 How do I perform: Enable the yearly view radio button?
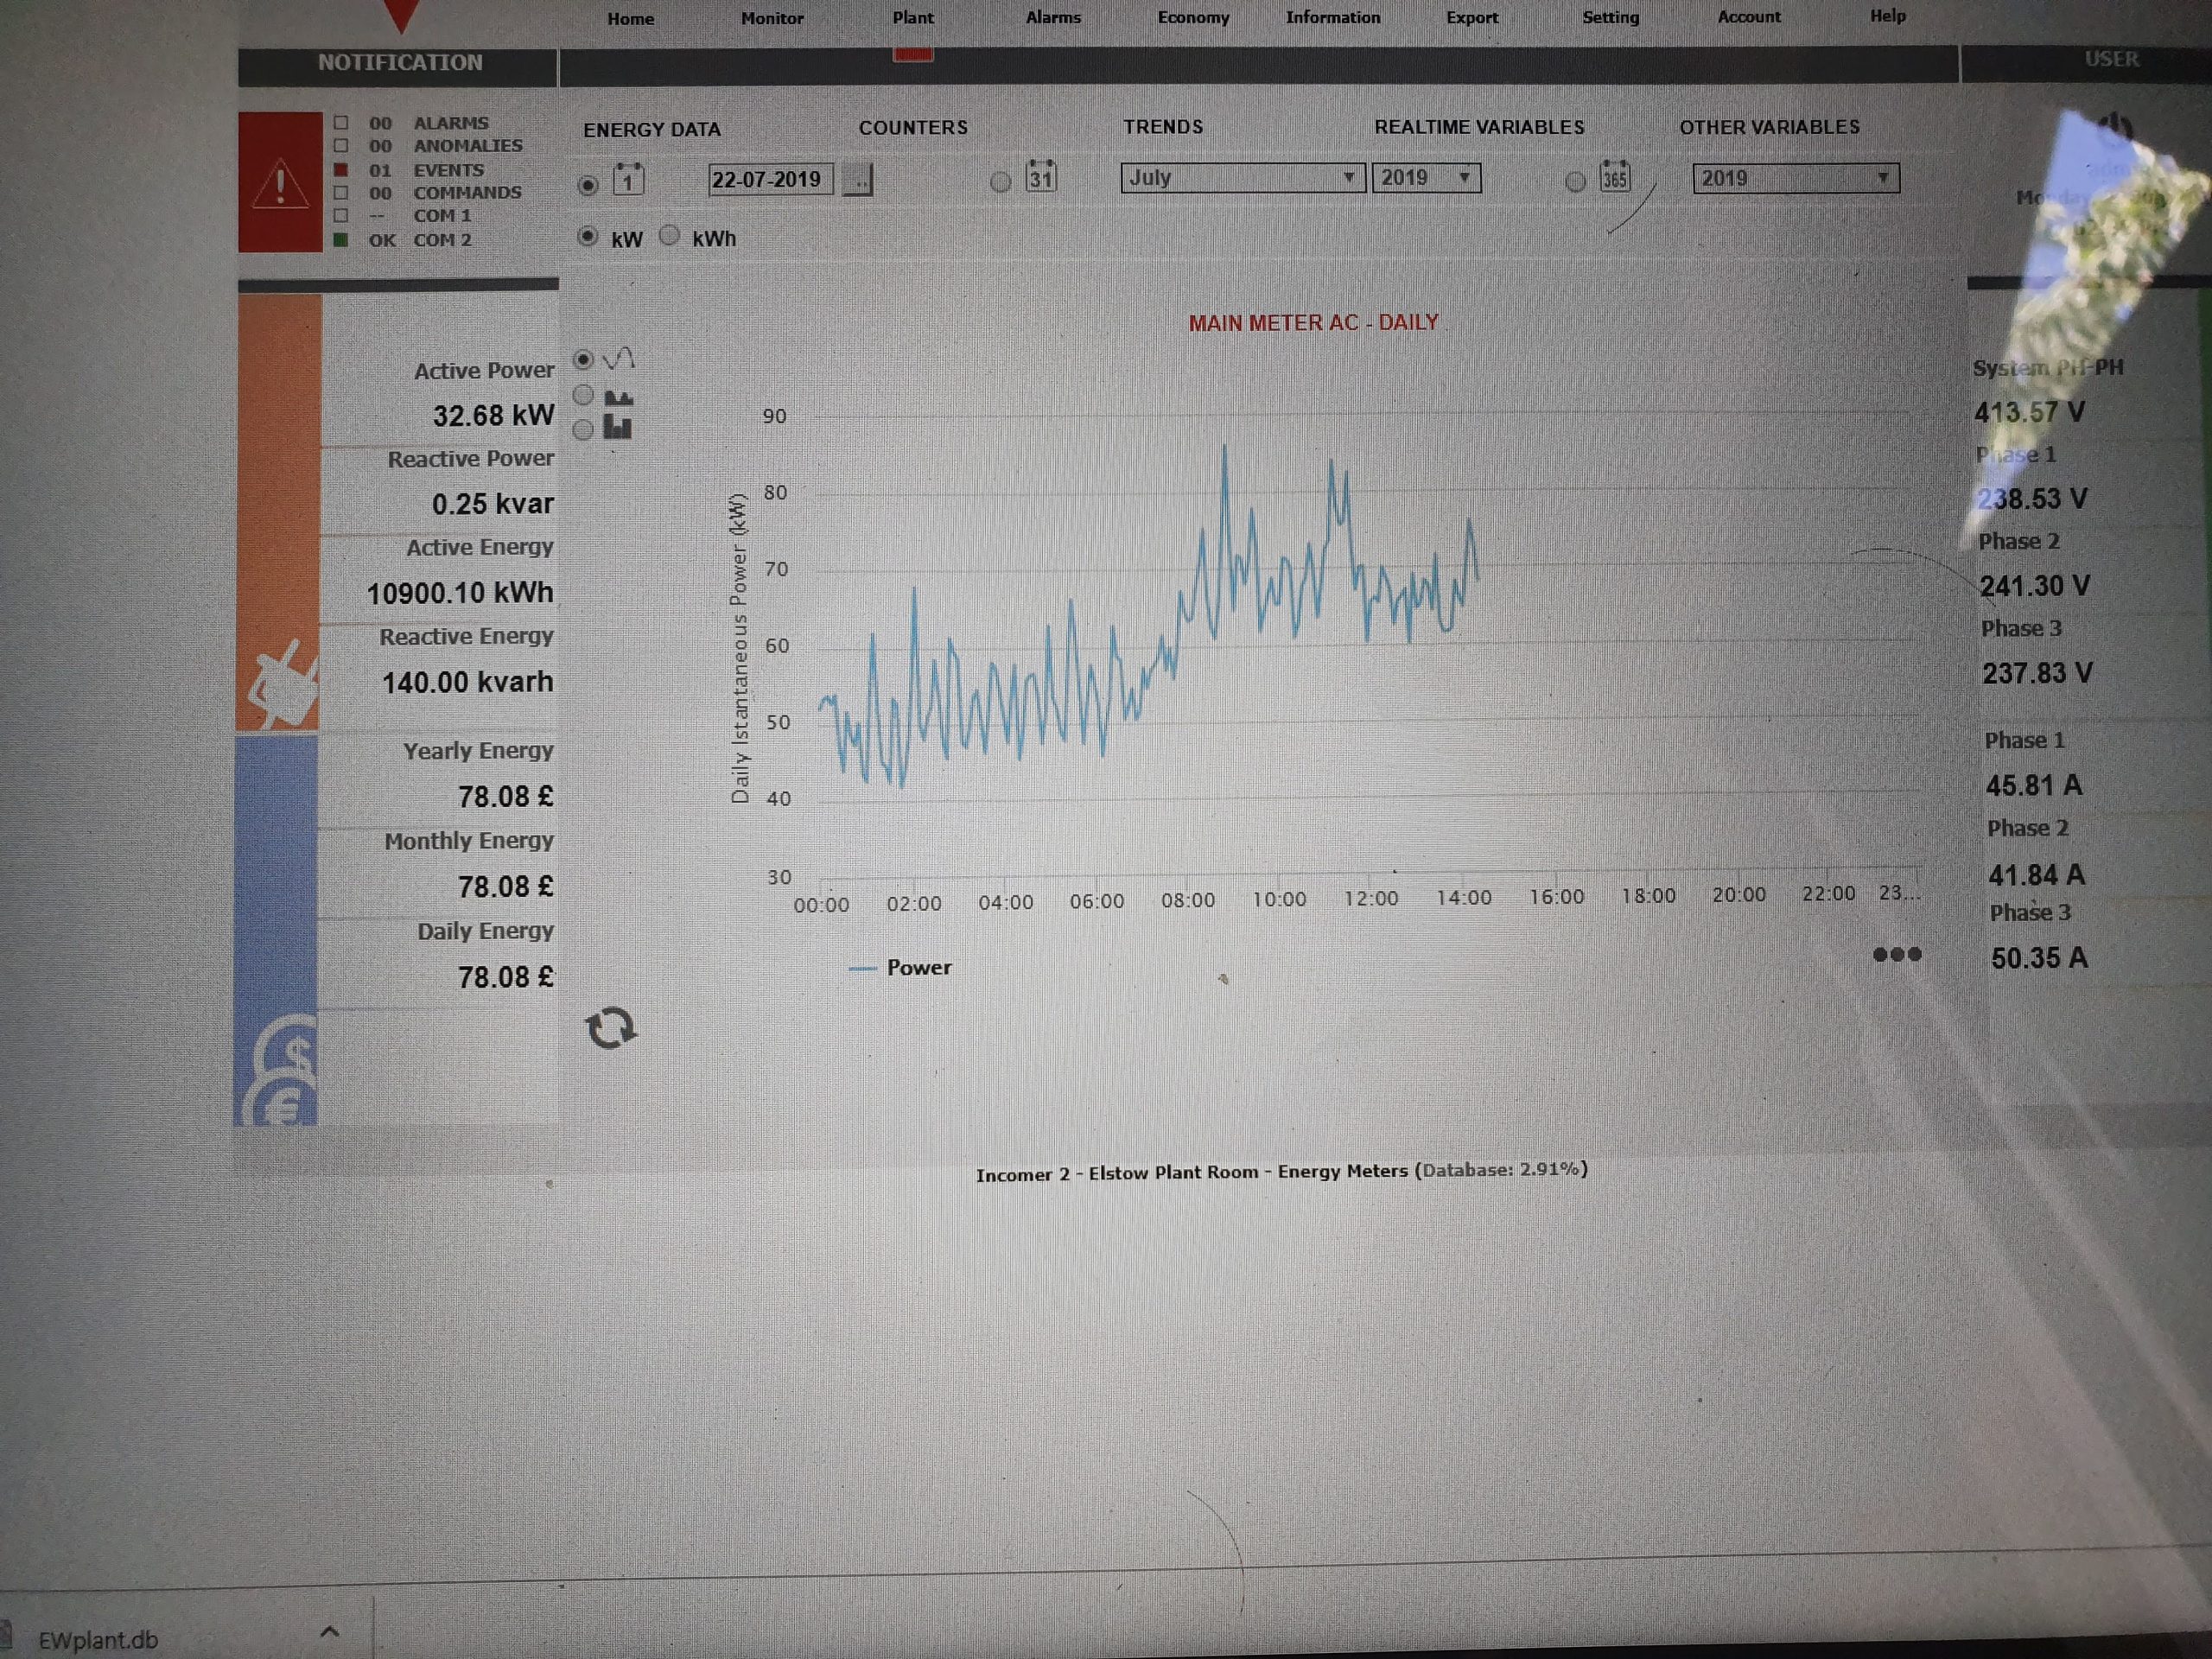tap(1575, 181)
